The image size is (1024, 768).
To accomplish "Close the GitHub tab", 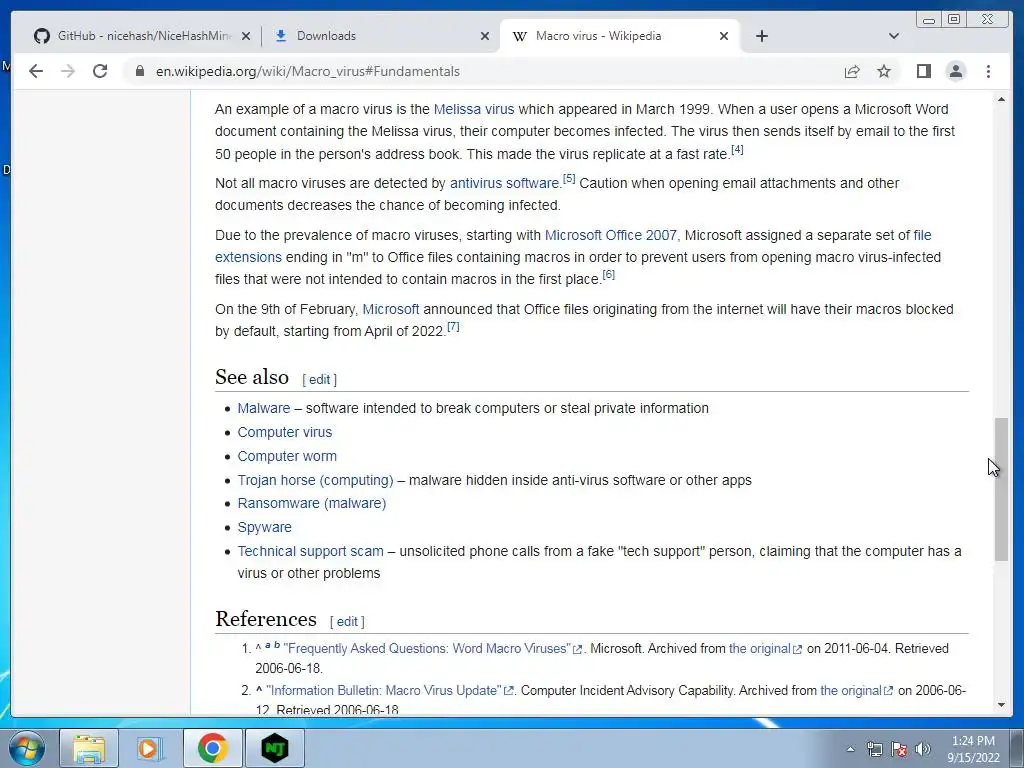I will click(x=246, y=37).
